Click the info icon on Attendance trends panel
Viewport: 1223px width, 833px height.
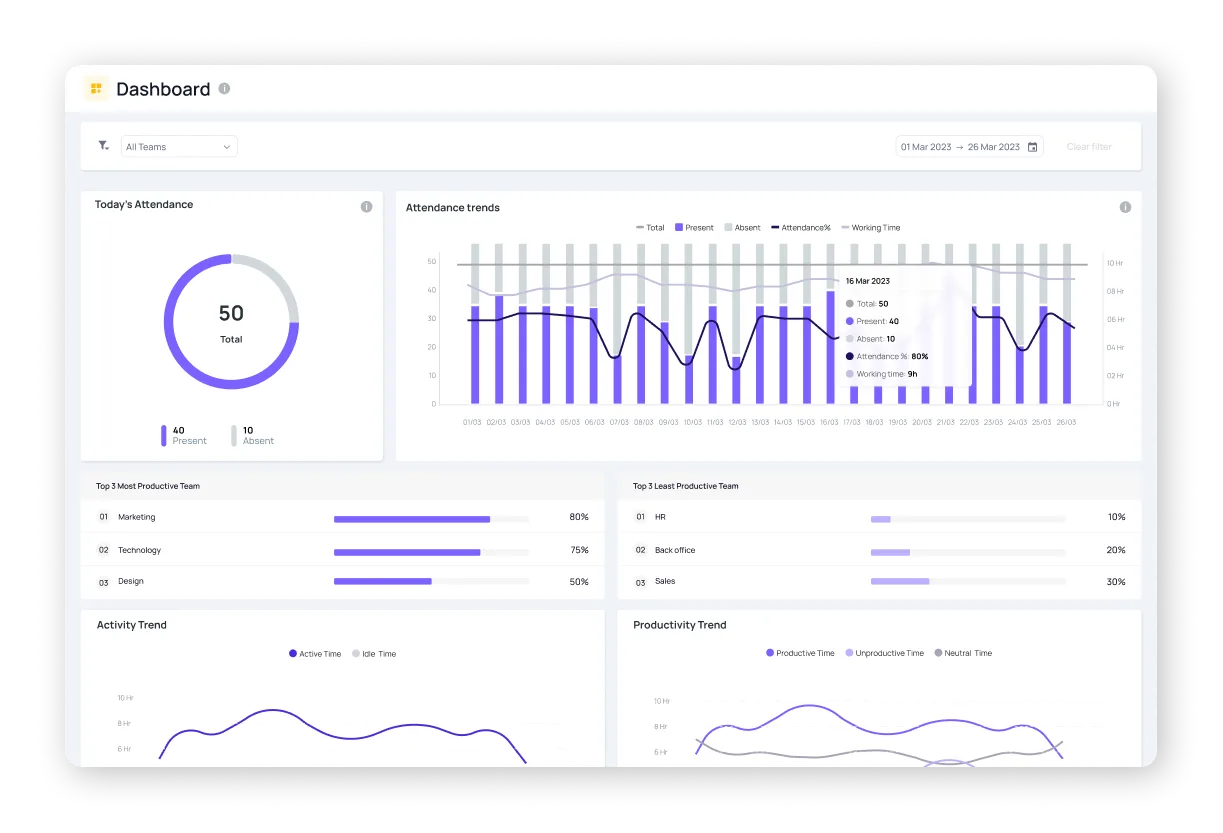1125,207
